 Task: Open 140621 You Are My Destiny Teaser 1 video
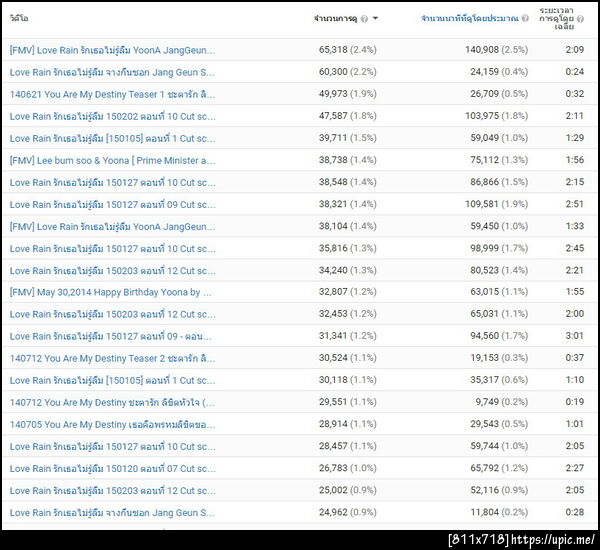[112, 94]
